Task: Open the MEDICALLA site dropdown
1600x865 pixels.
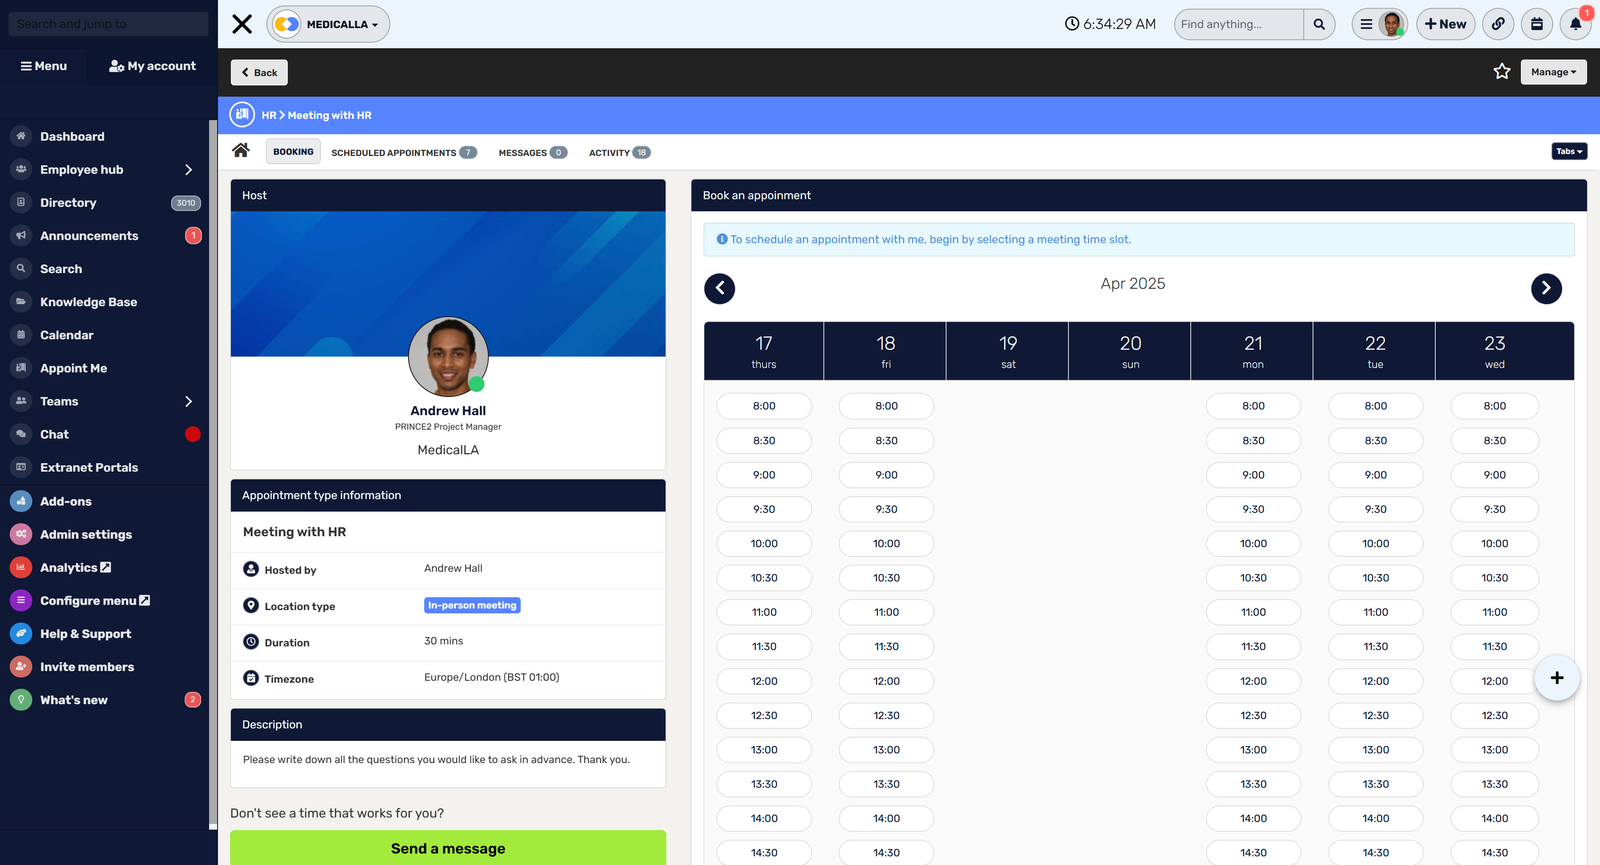Action: click(x=328, y=24)
